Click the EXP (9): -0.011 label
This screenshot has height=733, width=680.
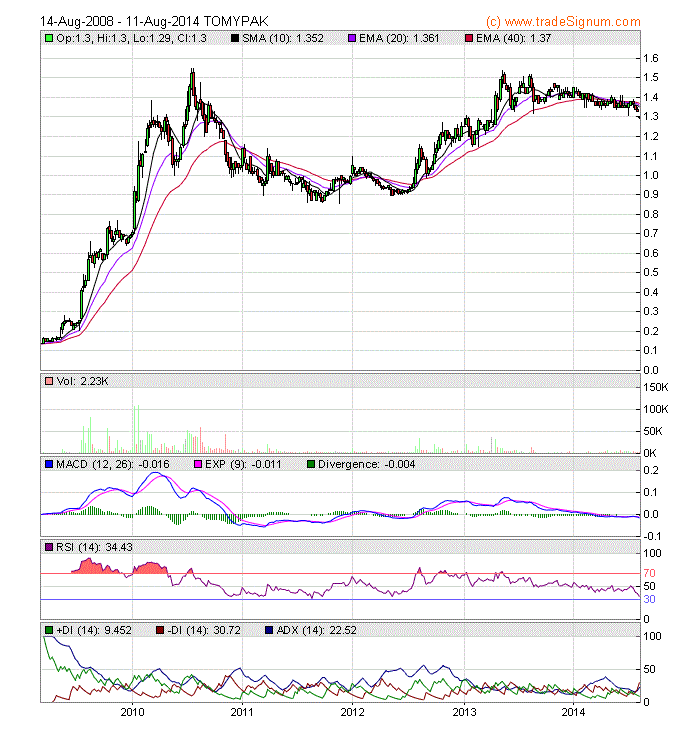(243, 464)
